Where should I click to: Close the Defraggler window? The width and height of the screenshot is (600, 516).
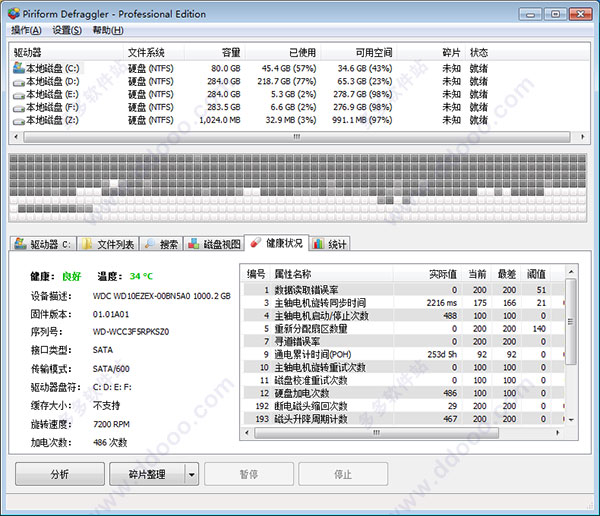pyautogui.click(x=580, y=14)
